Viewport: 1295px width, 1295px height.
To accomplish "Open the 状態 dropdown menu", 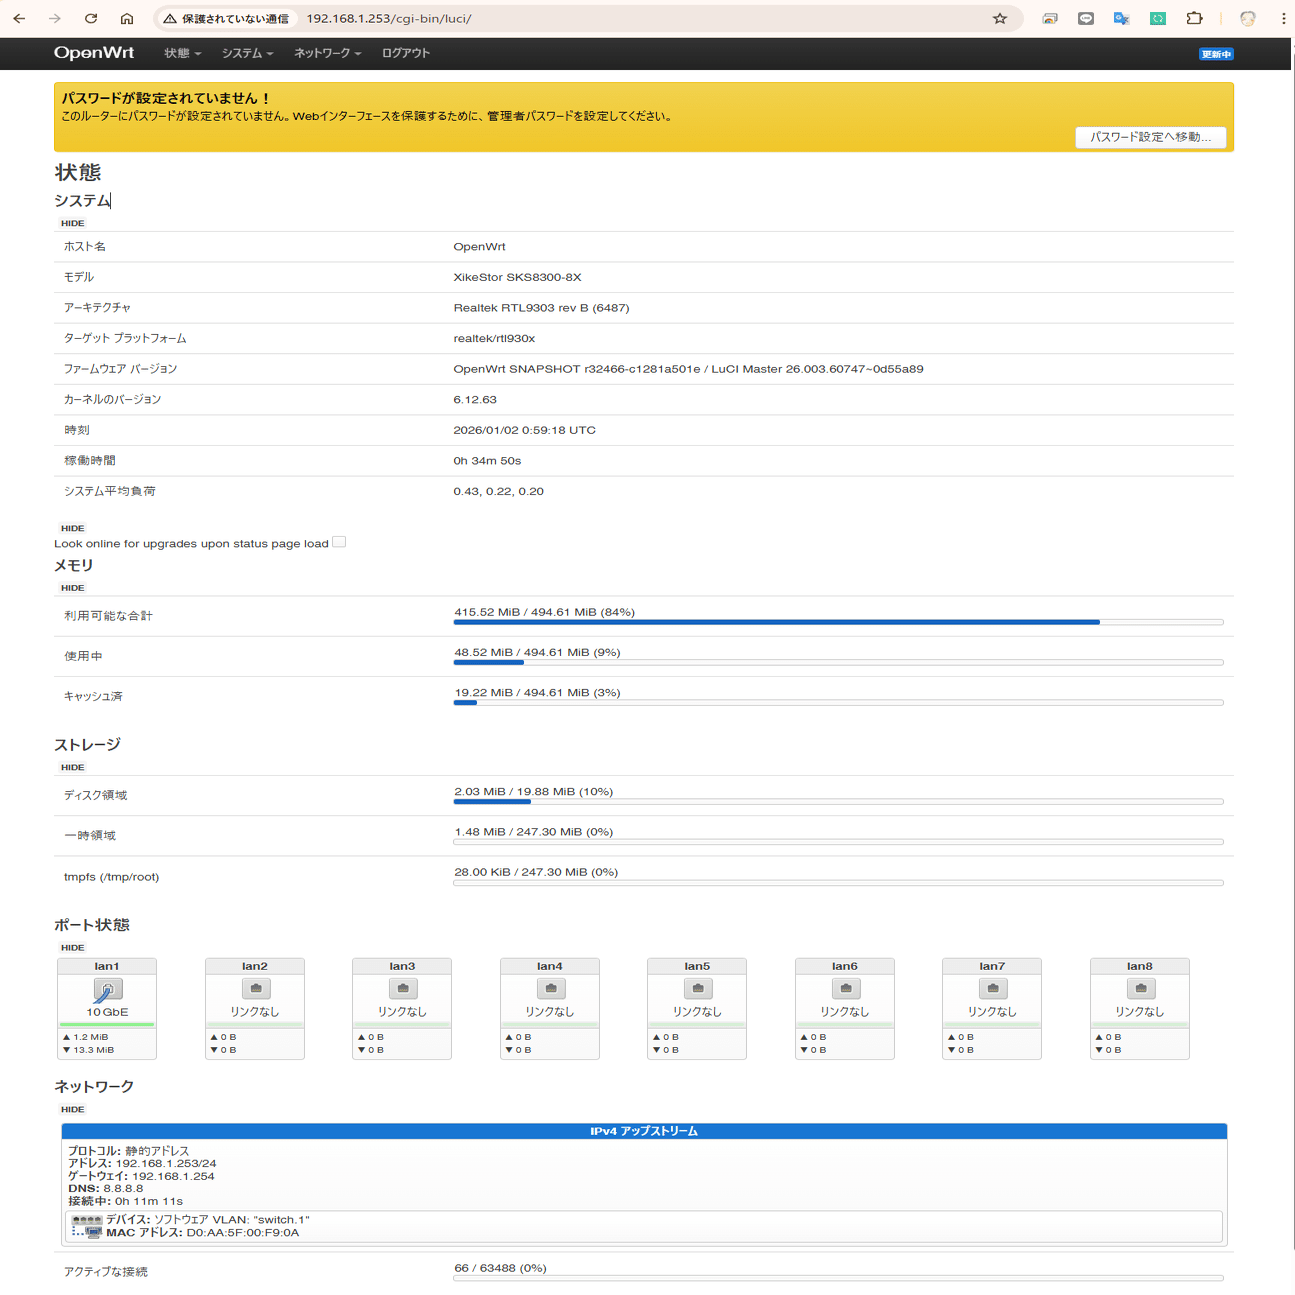I will (x=181, y=53).
